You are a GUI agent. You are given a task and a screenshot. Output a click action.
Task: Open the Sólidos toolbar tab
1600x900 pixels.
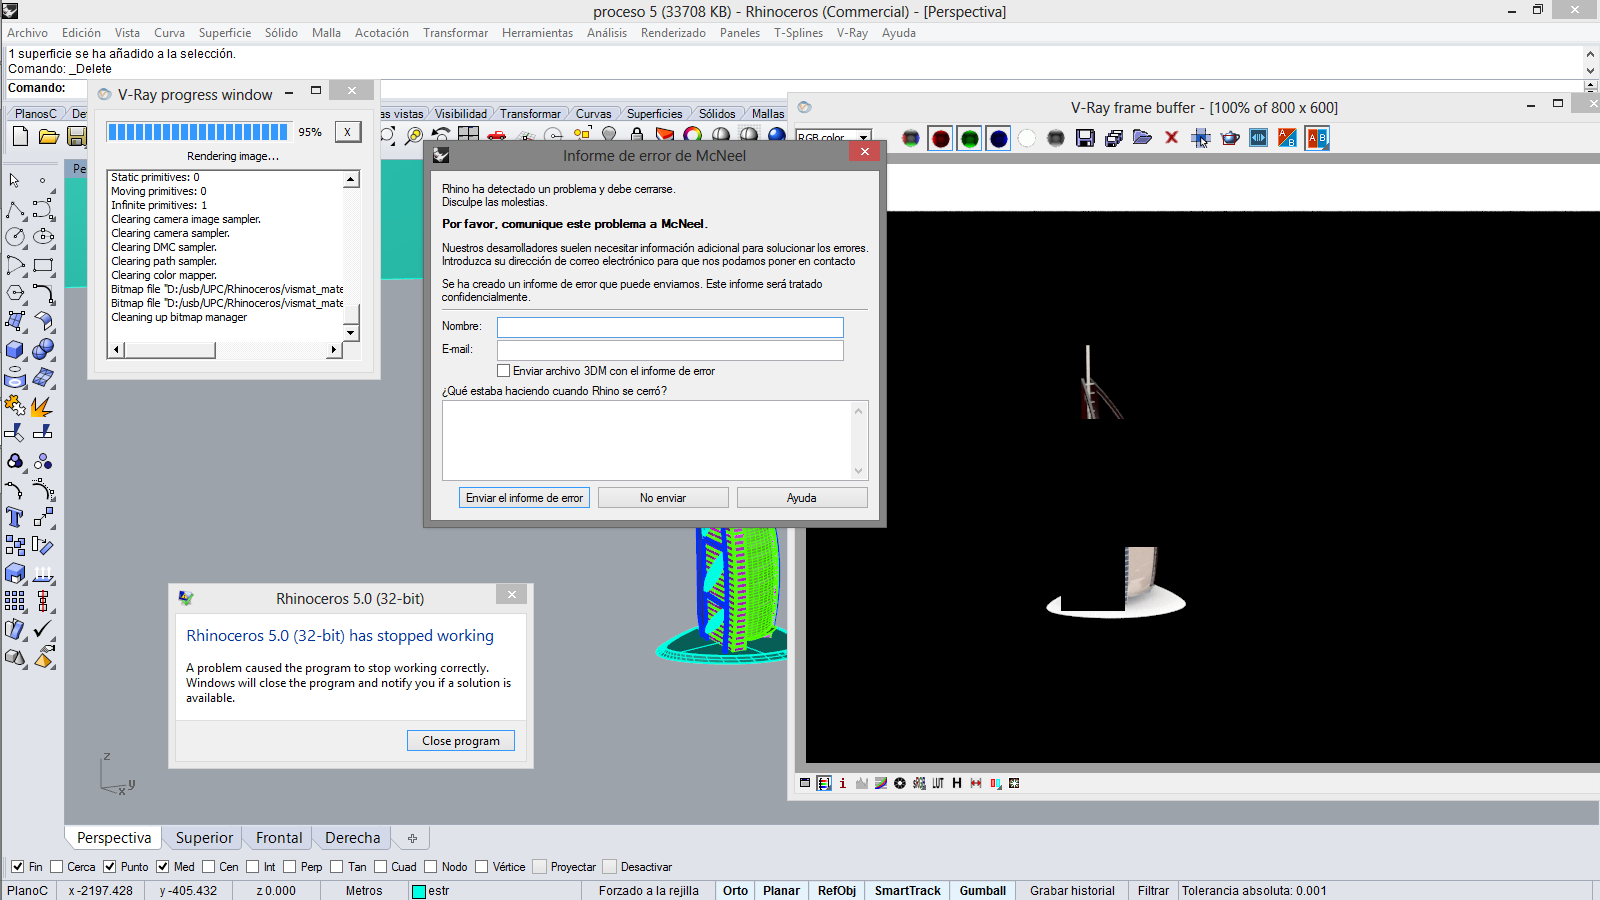(717, 114)
